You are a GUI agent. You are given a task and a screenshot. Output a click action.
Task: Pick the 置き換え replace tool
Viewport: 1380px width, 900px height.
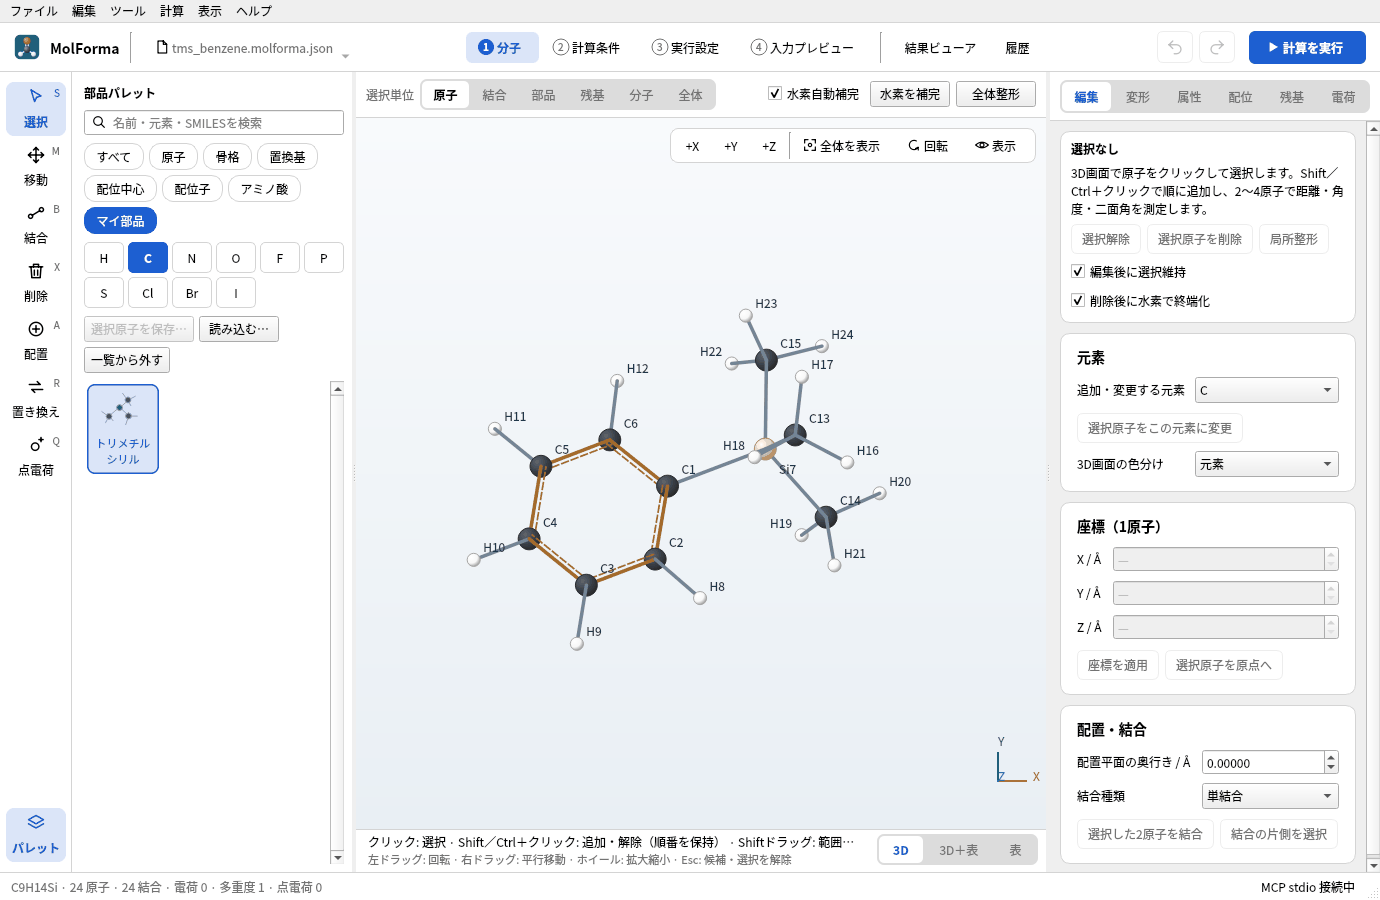coord(36,398)
